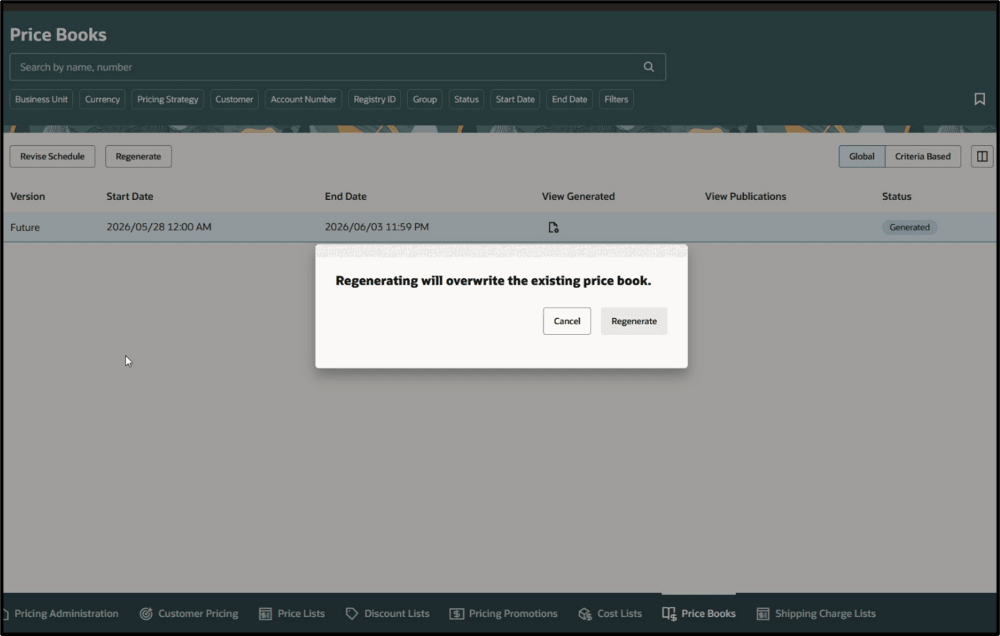Go to Pricing Promotions tab
Image resolution: width=1000 pixels, height=636 pixels.
point(513,614)
